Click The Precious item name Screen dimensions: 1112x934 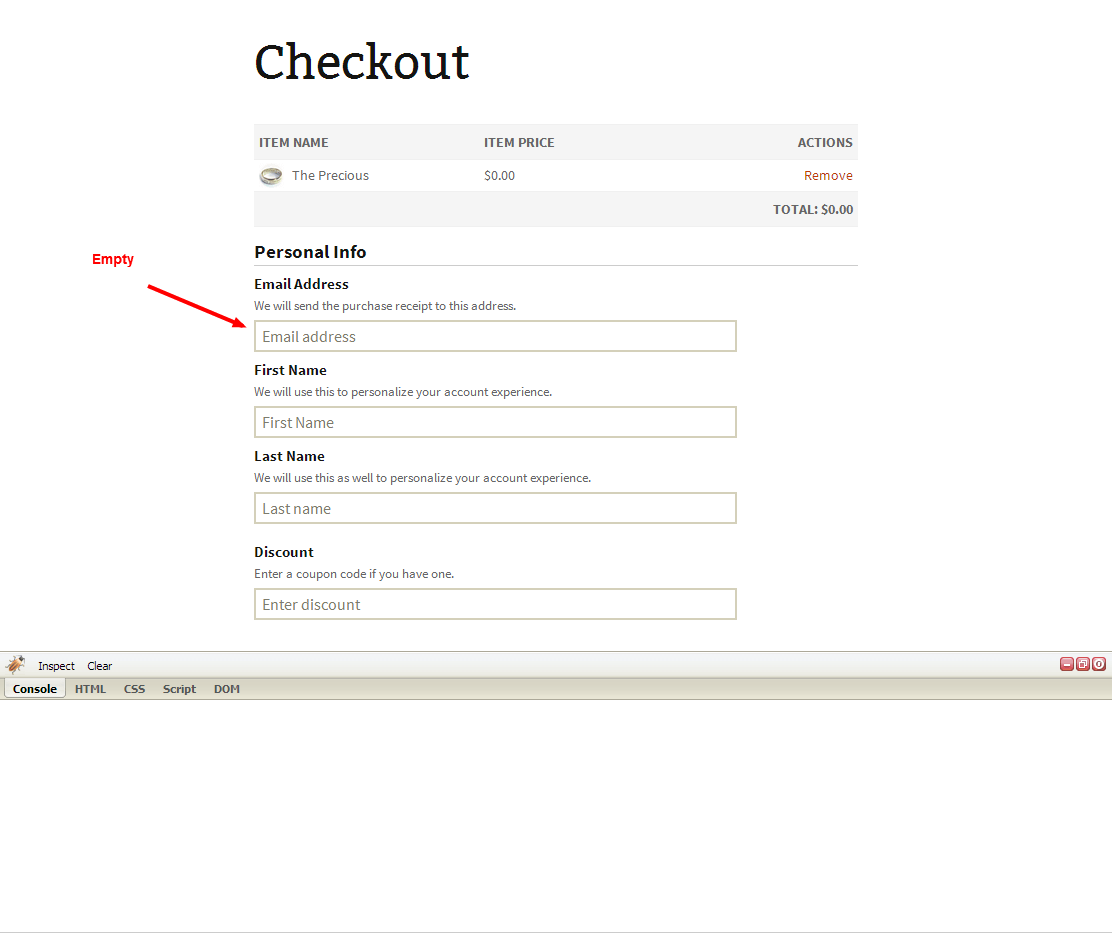tap(330, 175)
